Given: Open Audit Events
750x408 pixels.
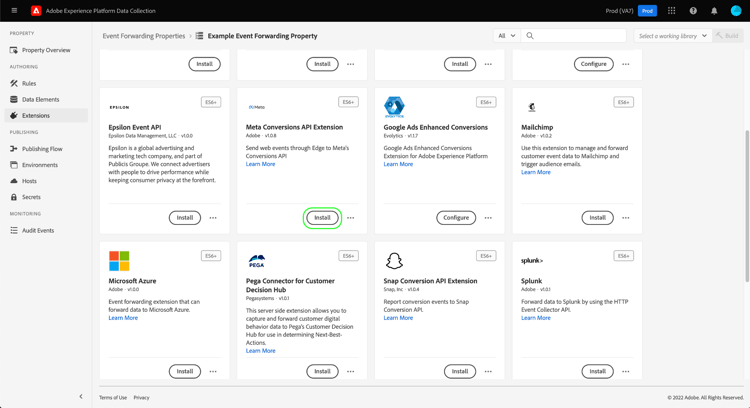Looking at the screenshot, I should [x=46, y=231].
